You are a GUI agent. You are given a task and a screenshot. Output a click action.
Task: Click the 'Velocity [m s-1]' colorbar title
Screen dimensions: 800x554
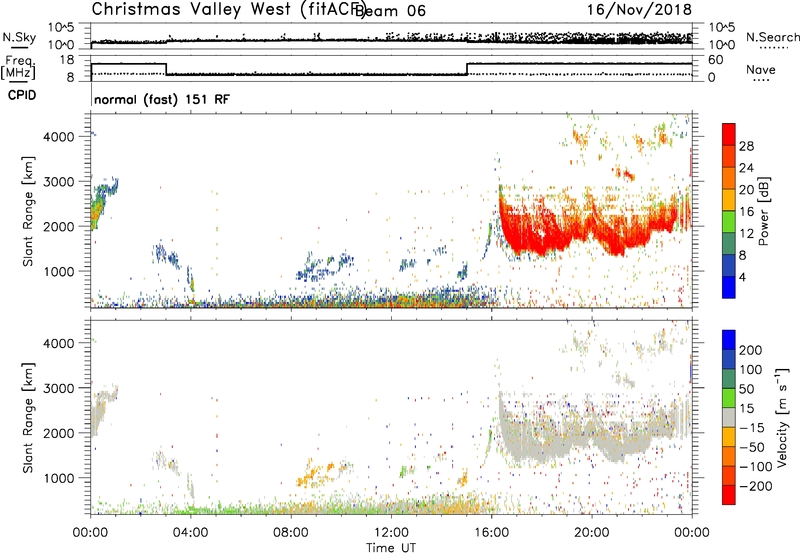click(x=783, y=417)
